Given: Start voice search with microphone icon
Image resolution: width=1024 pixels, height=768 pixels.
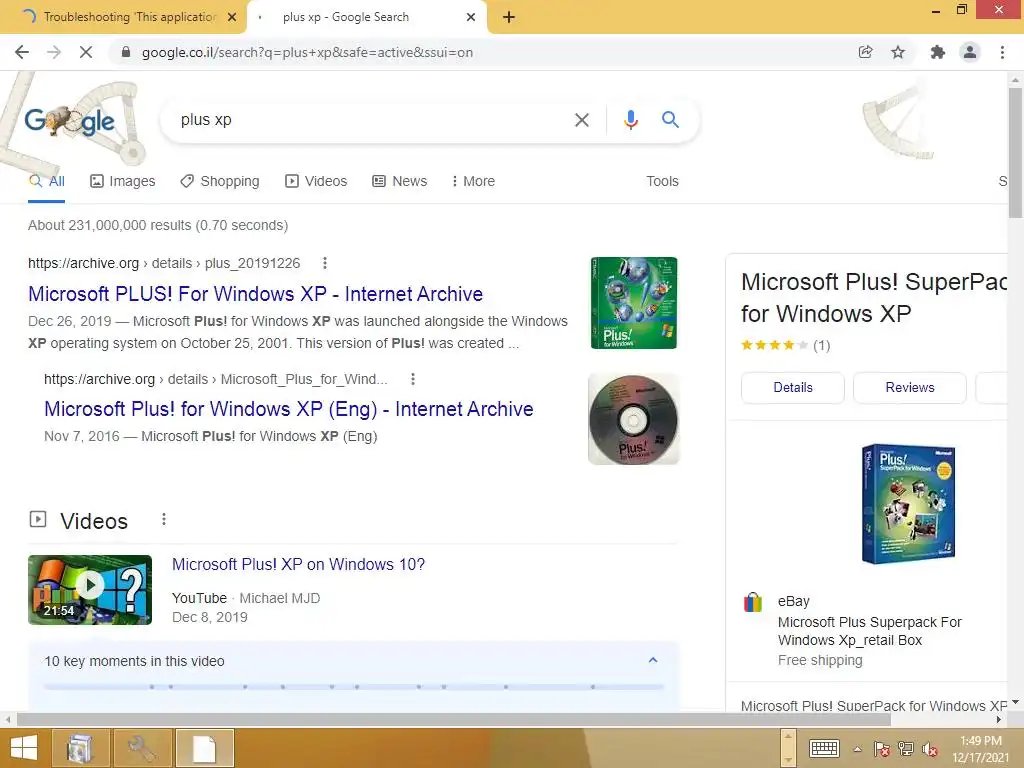Looking at the screenshot, I should (x=630, y=120).
